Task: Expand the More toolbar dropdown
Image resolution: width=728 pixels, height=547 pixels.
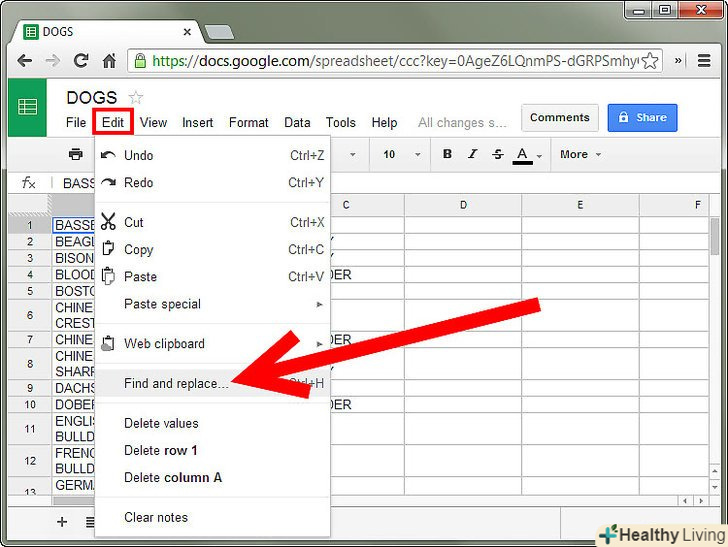Action: point(580,154)
